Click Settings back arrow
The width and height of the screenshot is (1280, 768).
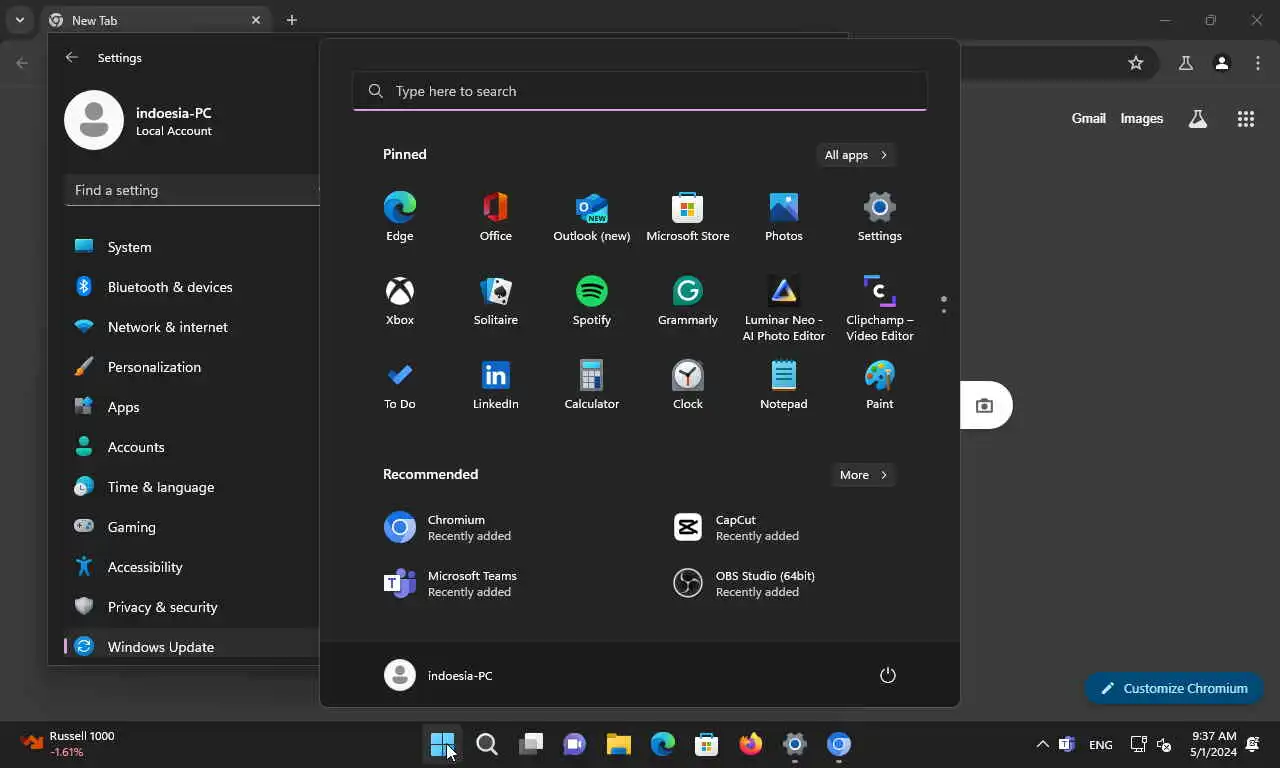pos(72,58)
